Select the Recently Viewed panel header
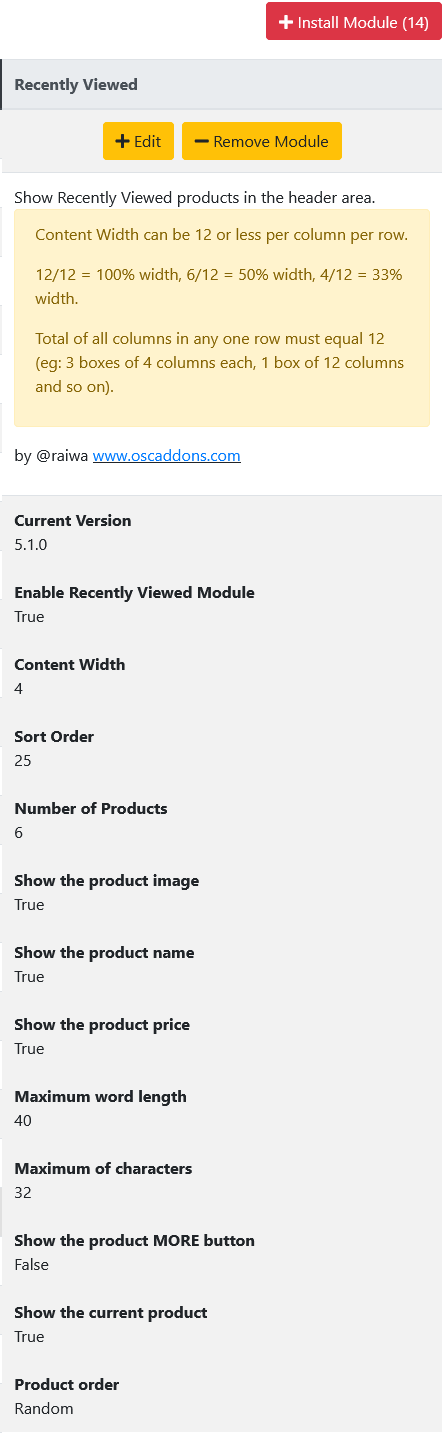This screenshot has height=1436, width=446. [x=222, y=85]
